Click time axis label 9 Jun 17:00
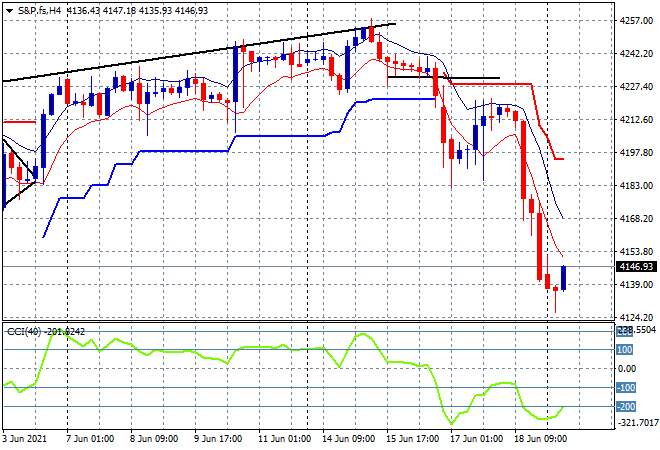This screenshot has width=660, height=450. (218, 439)
